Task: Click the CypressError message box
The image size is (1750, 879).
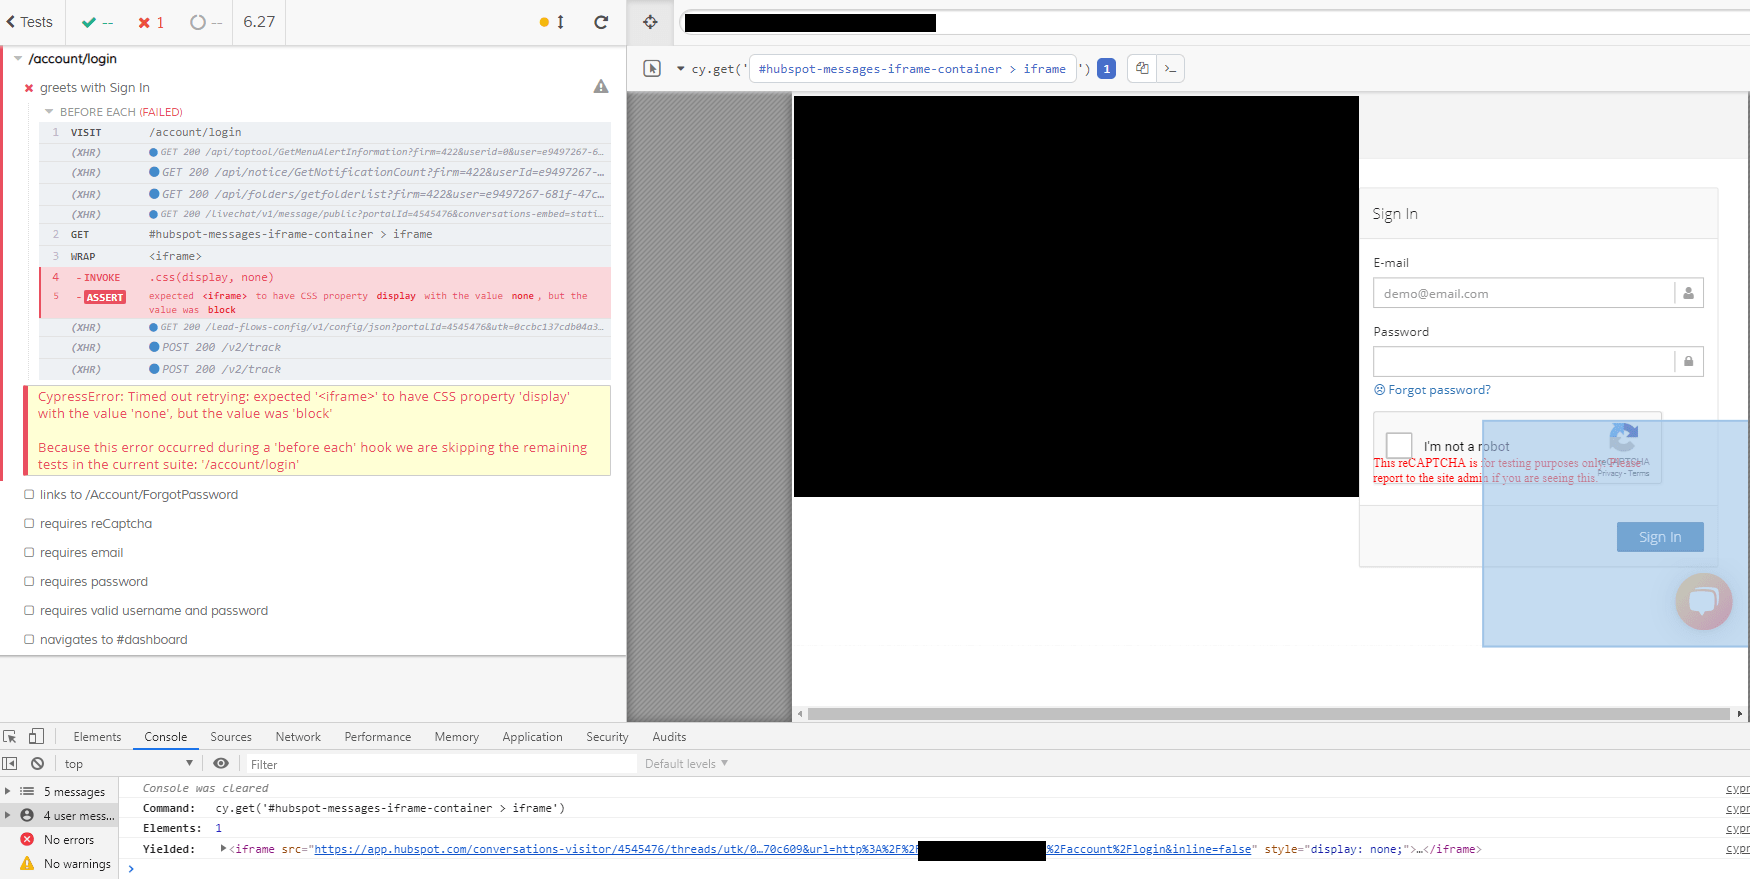Action: click(x=317, y=431)
